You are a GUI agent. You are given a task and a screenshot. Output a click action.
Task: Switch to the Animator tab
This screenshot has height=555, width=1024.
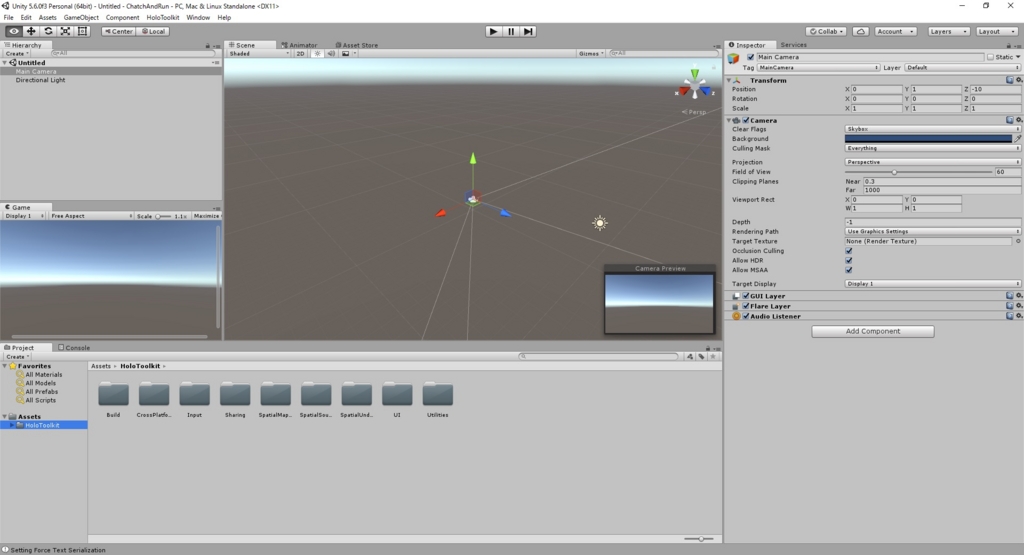coord(299,45)
